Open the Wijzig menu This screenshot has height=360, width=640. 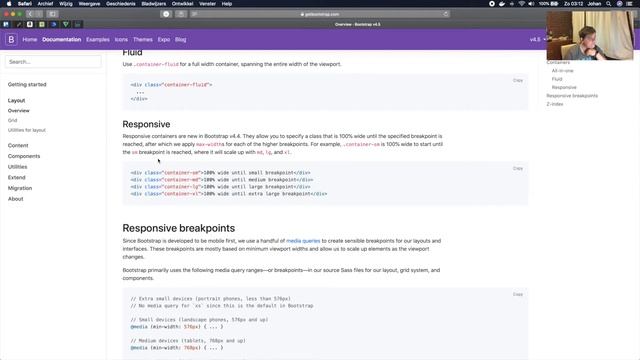66,4
